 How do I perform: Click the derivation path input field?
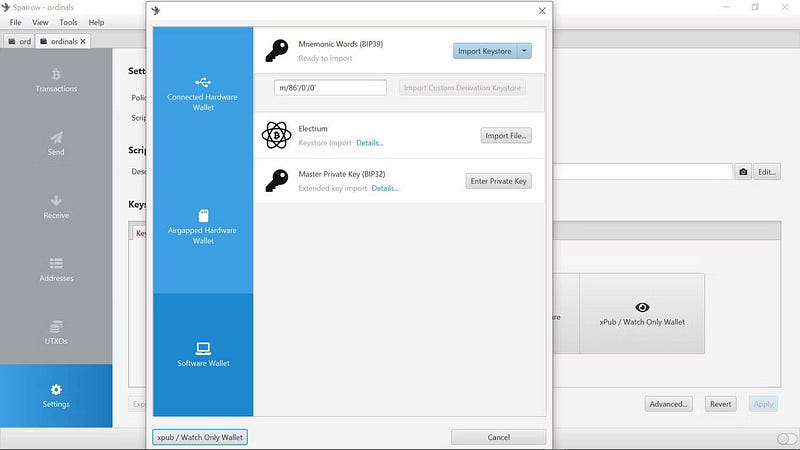(330, 87)
